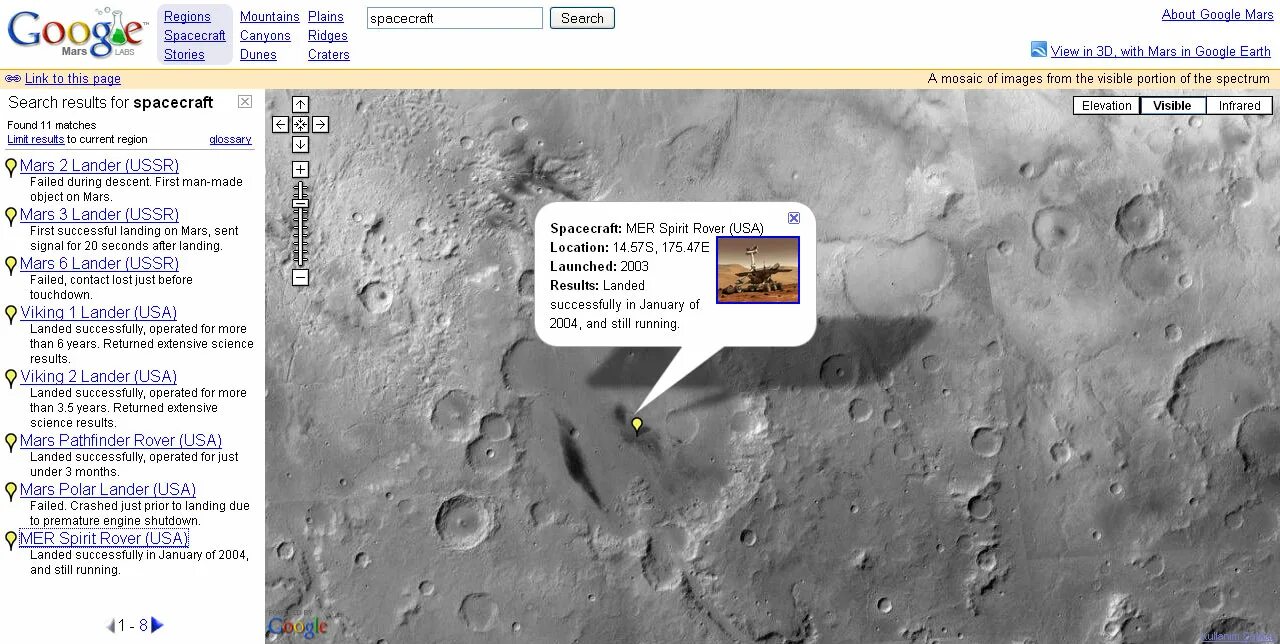Open the Spirit rover thumbnail image
Screen dimensions: 1280x644
click(x=758, y=270)
